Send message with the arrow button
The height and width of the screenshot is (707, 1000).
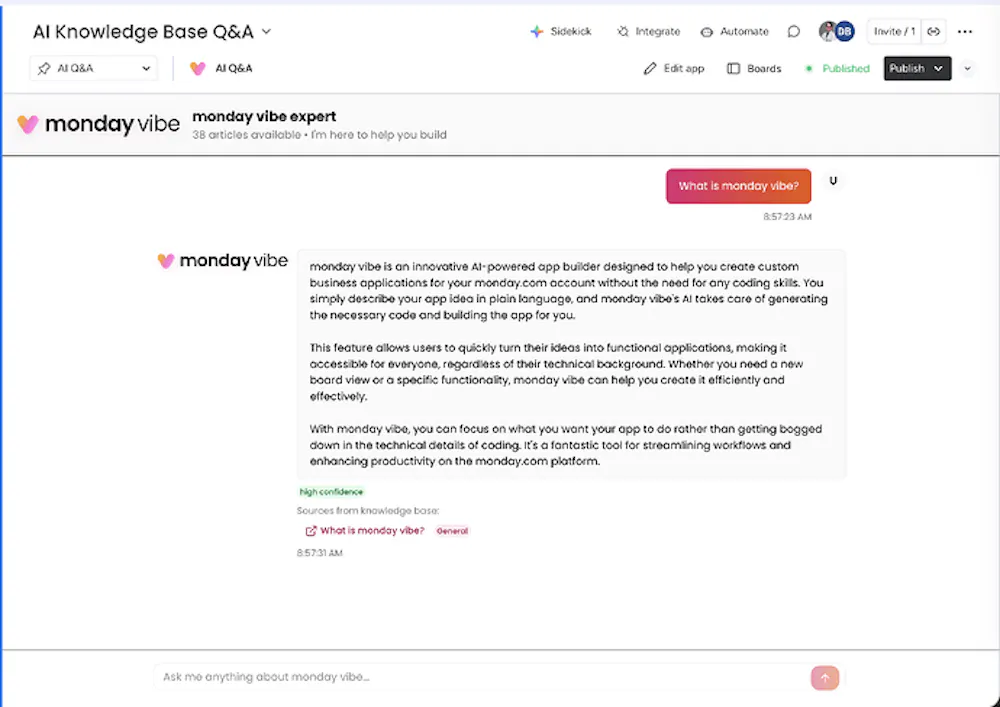click(825, 678)
